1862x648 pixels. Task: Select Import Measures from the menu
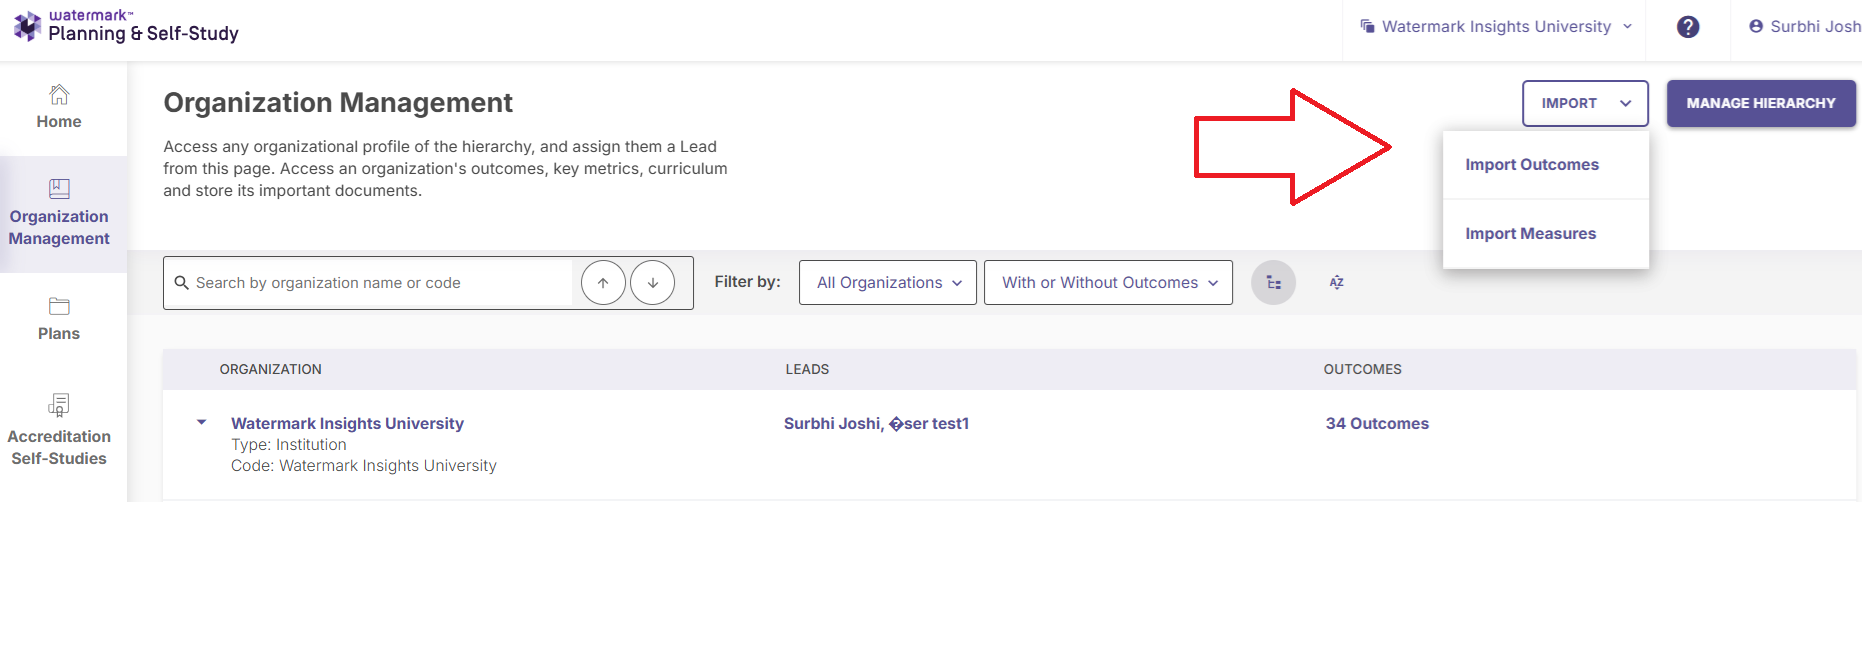pos(1530,234)
